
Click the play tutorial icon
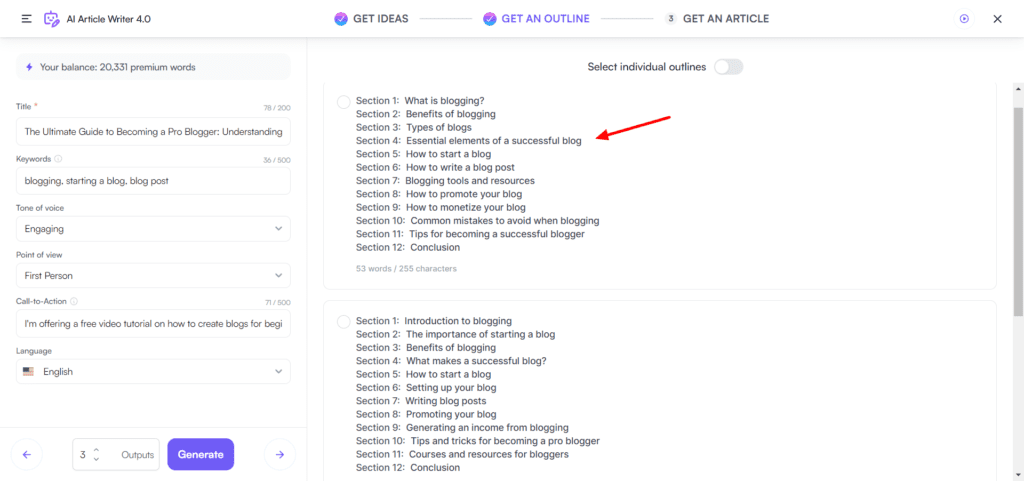pyautogui.click(x=964, y=19)
